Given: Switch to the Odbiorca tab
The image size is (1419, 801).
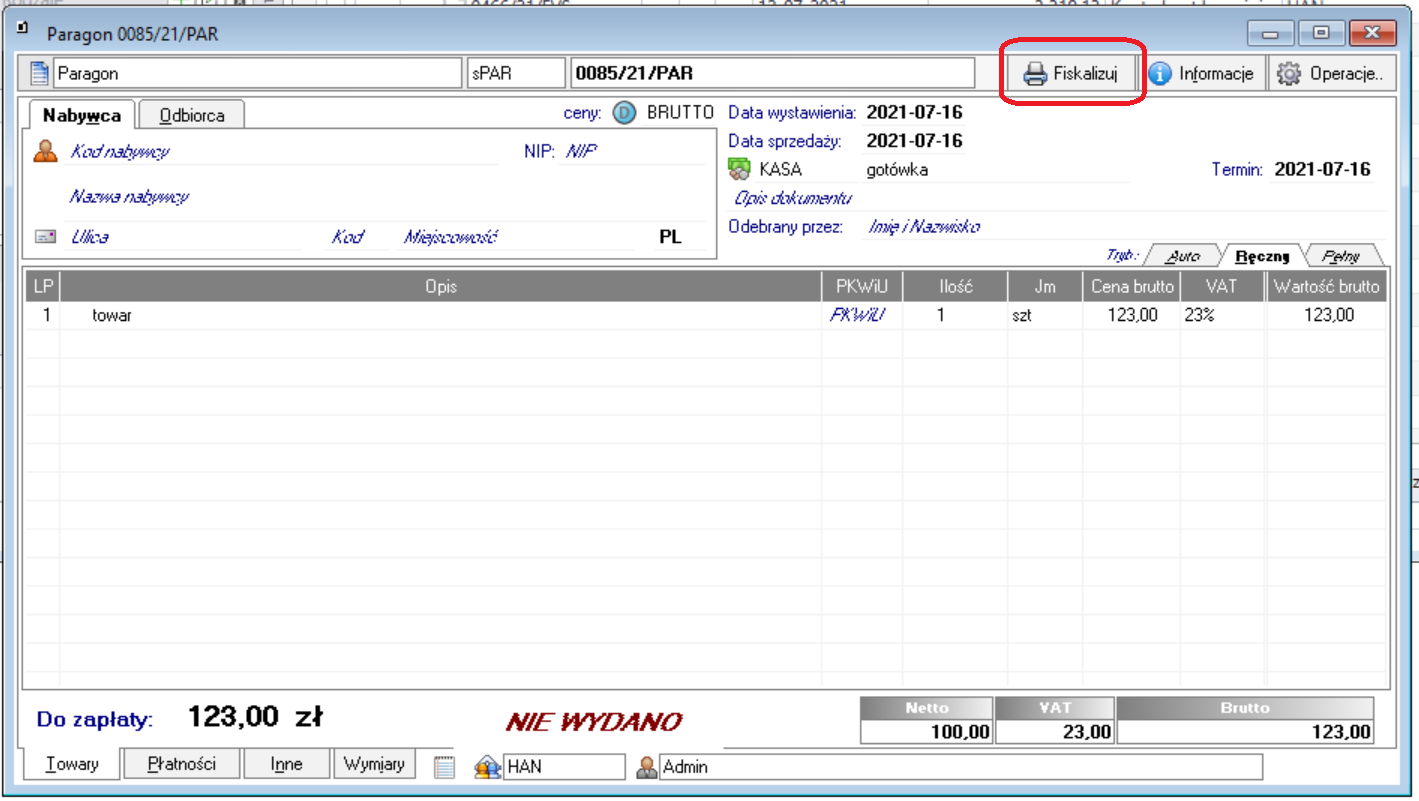Looking at the screenshot, I should (192, 115).
